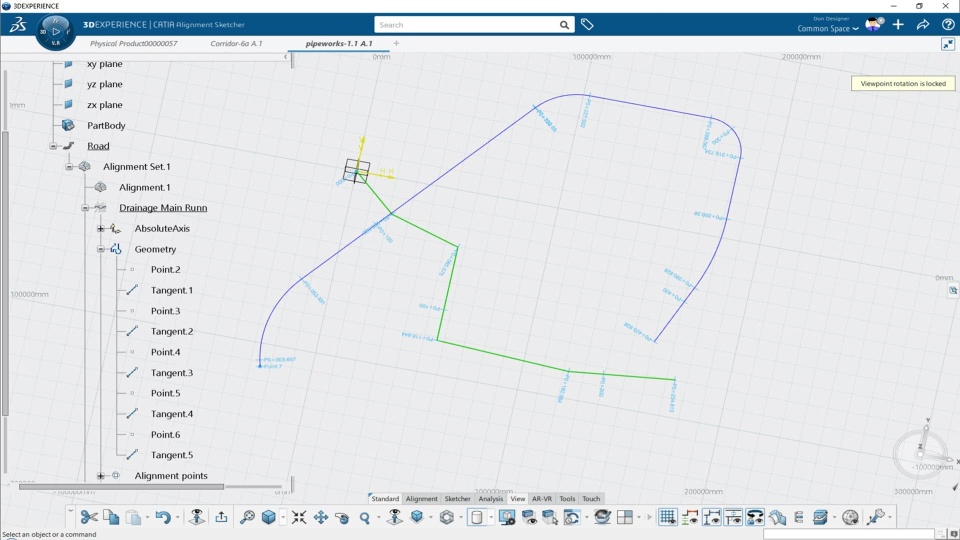Click the four-pane window layout icon

click(x=625, y=517)
